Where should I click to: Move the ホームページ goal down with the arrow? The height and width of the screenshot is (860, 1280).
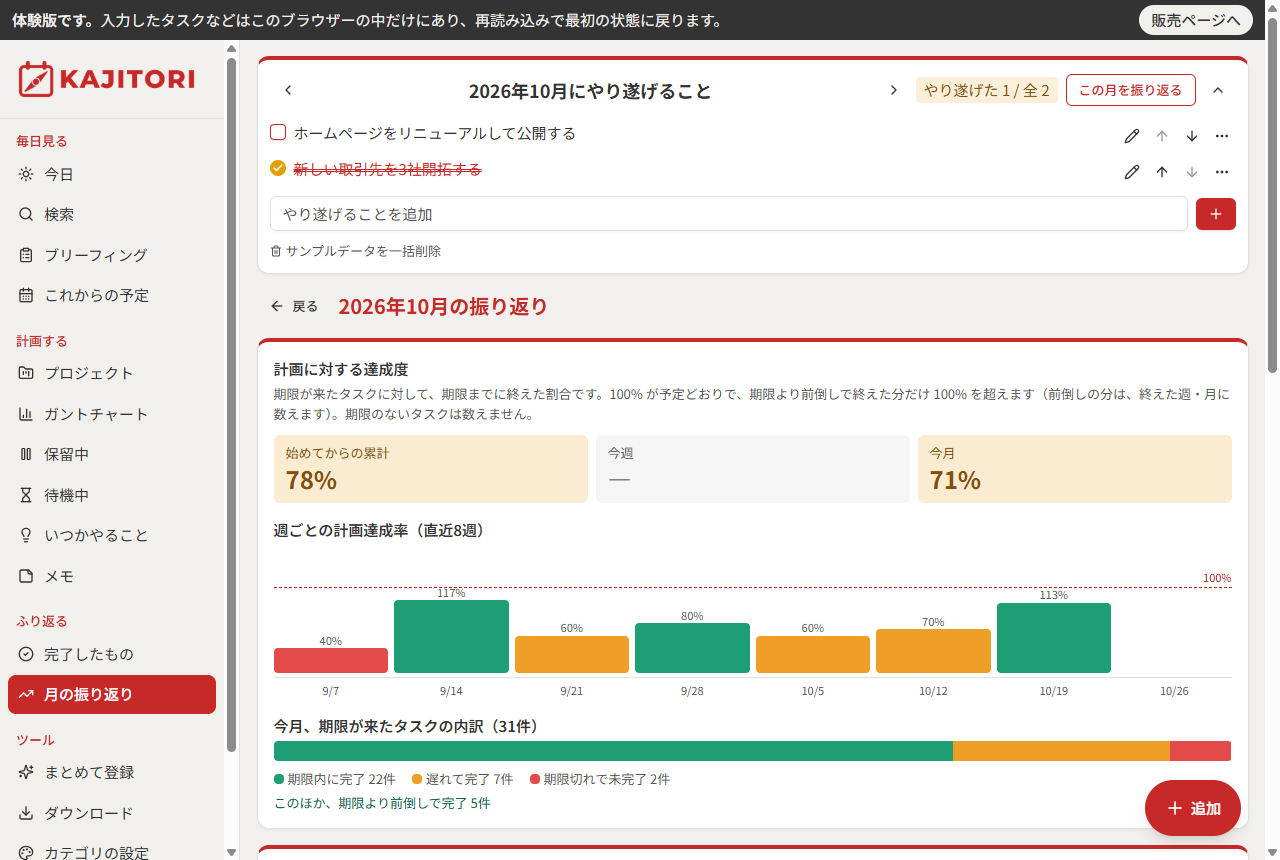coord(1192,136)
